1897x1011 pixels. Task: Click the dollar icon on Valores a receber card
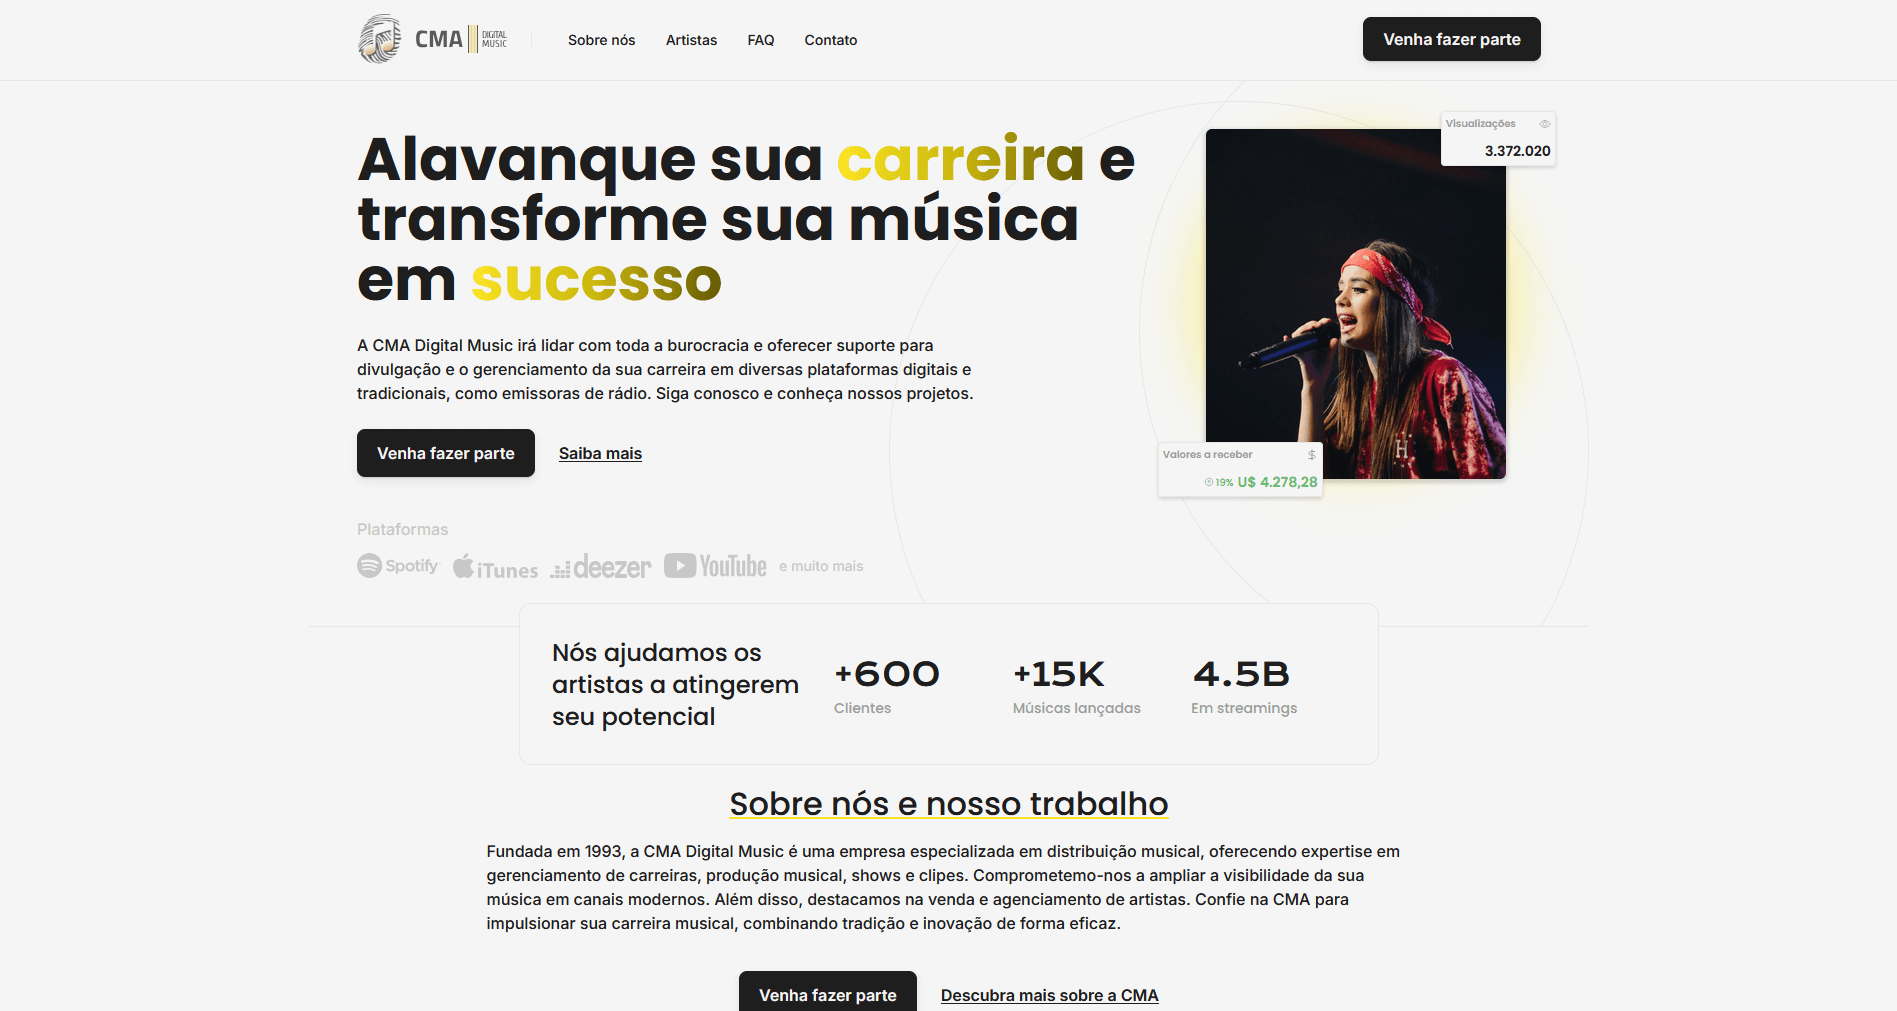tap(1311, 455)
